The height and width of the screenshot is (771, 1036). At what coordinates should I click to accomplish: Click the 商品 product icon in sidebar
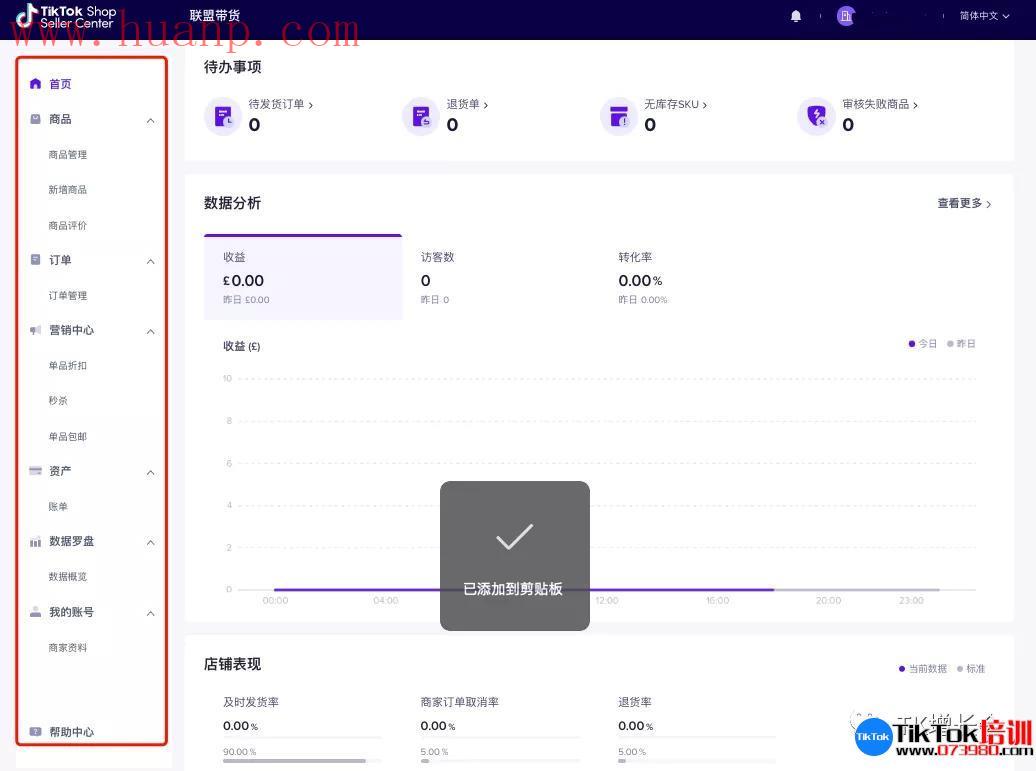click(x=36, y=119)
